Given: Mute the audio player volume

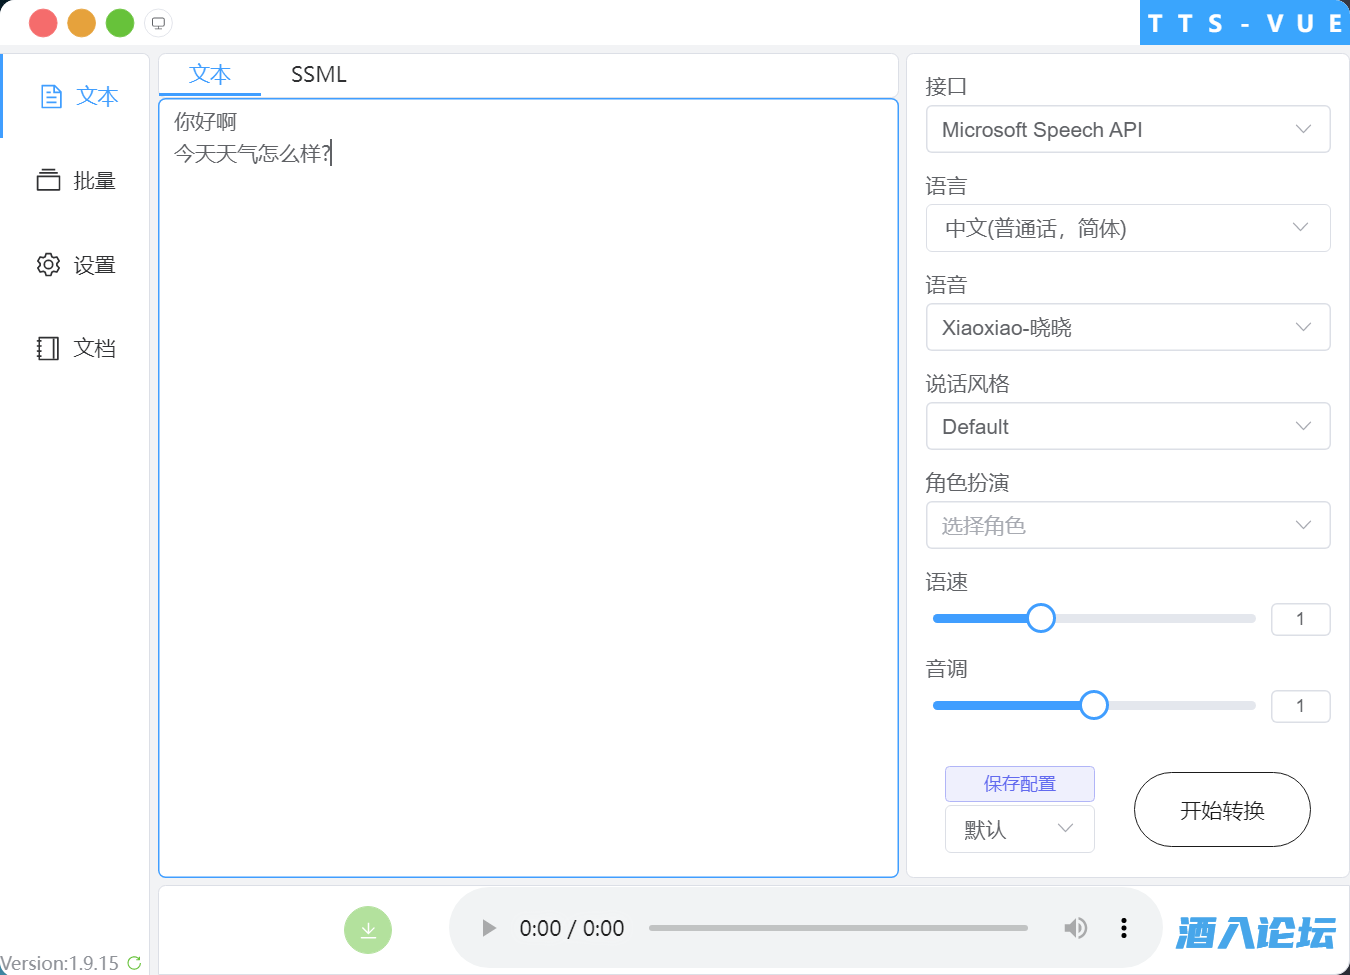Looking at the screenshot, I should [x=1075, y=928].
